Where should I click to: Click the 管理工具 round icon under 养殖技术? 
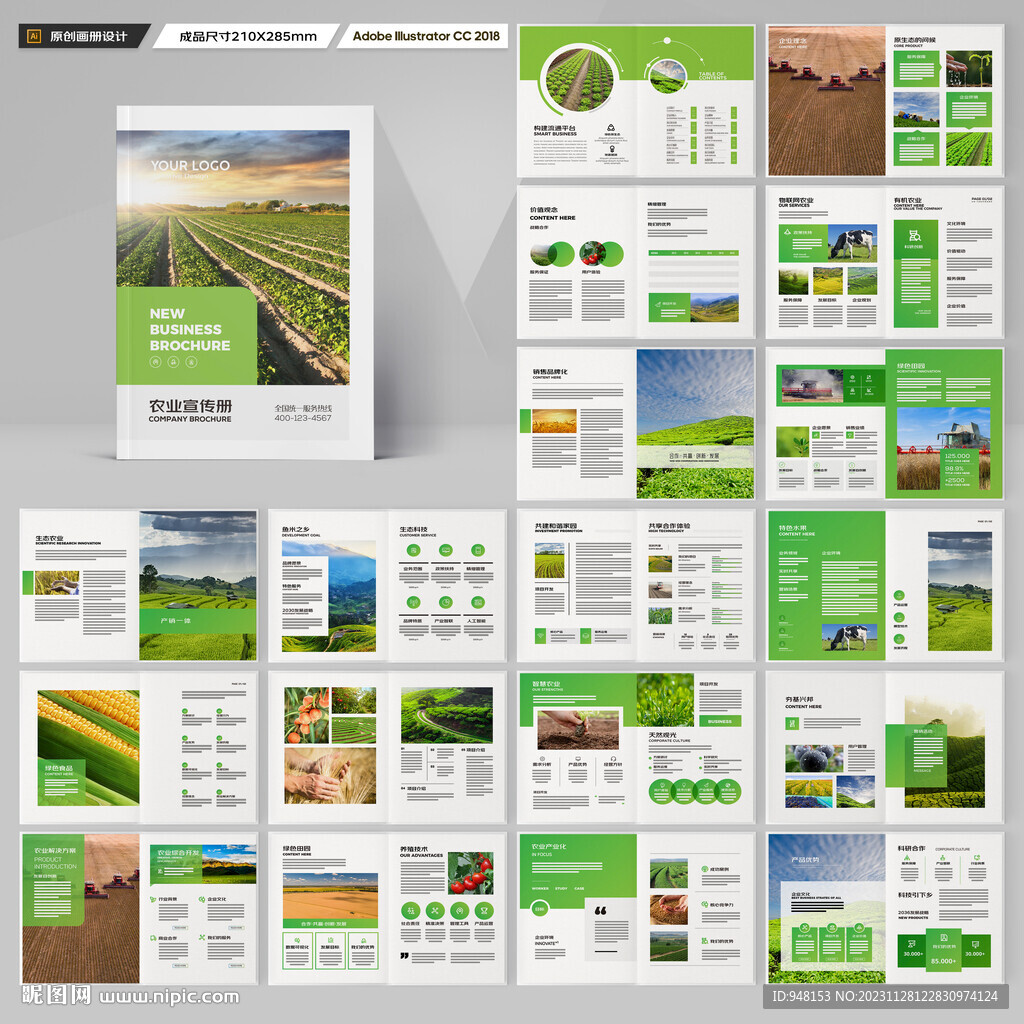(x=460, y=910)
